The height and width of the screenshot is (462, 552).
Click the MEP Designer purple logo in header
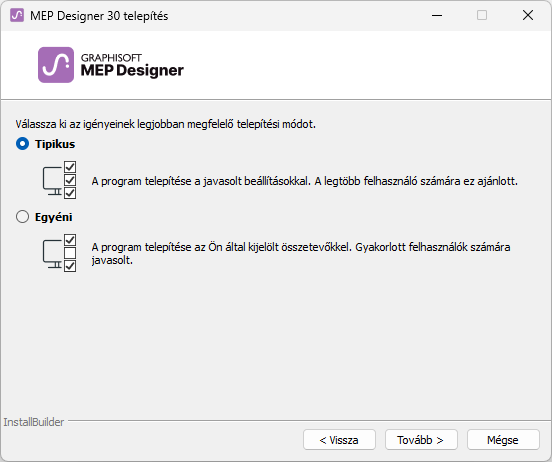click(x=56, y=65)
